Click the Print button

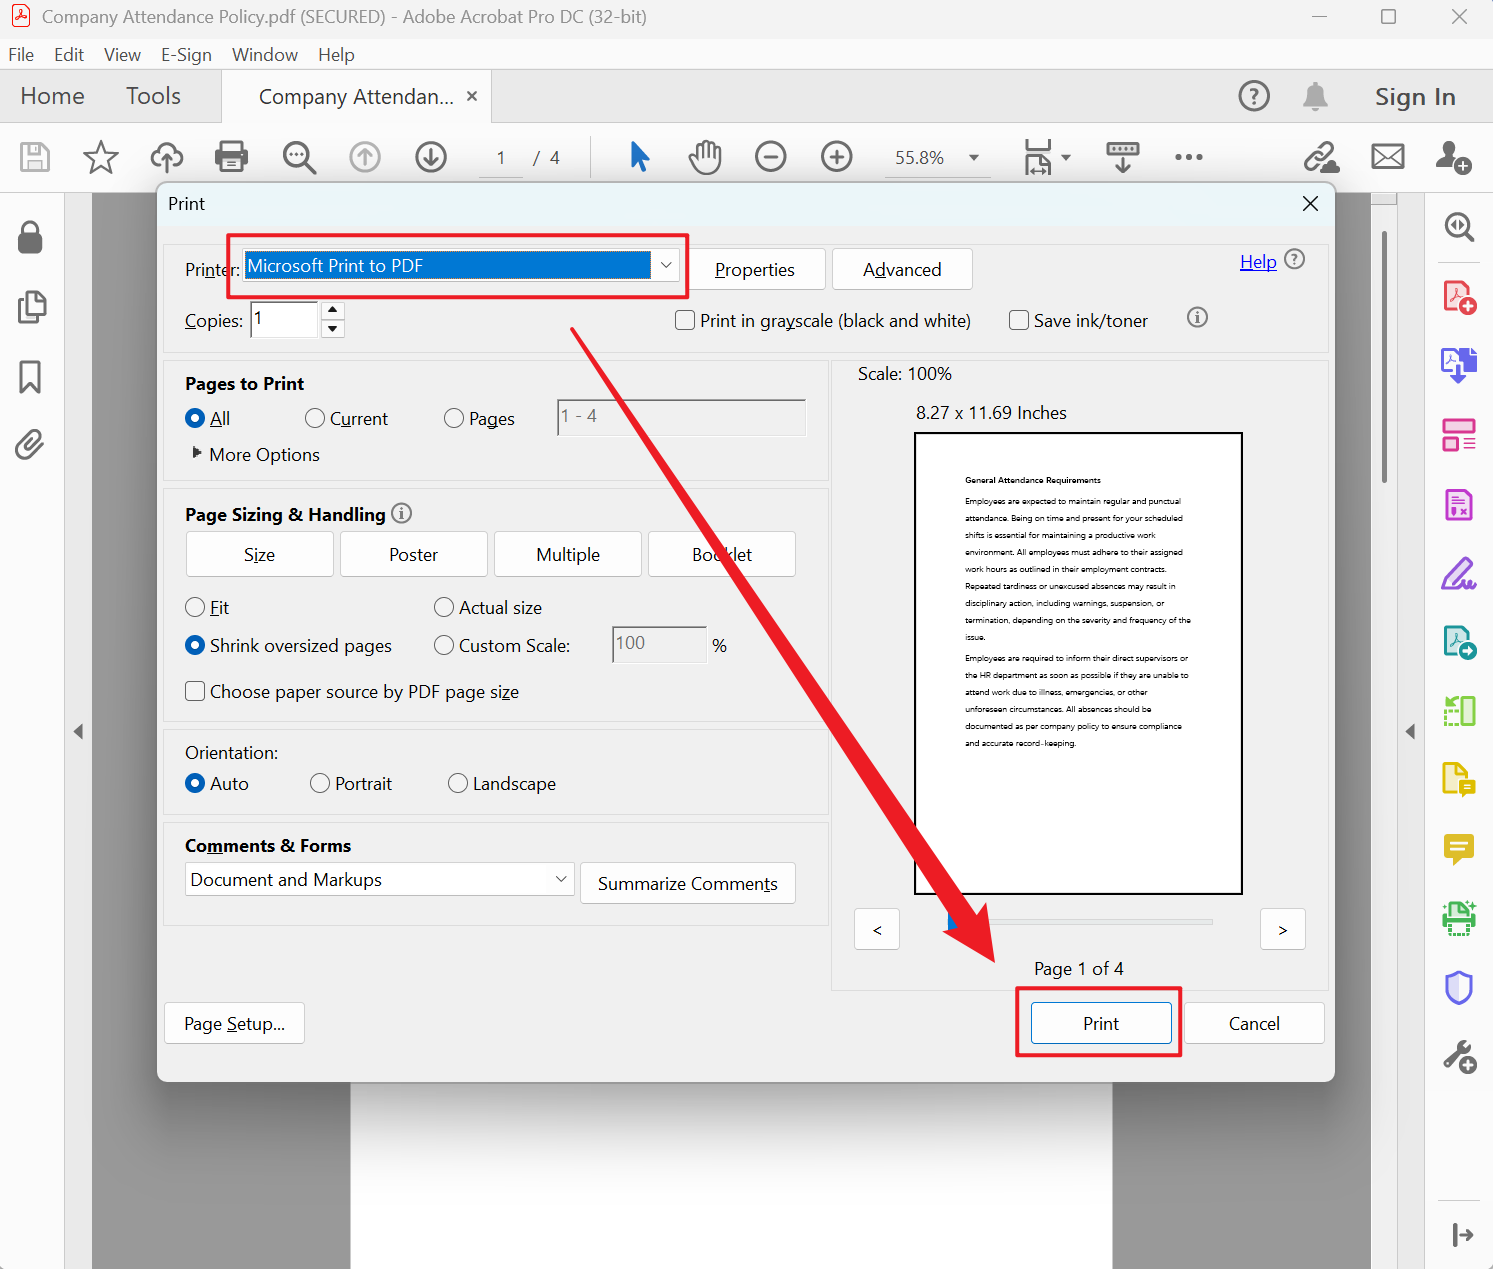pos(1100,1023)
